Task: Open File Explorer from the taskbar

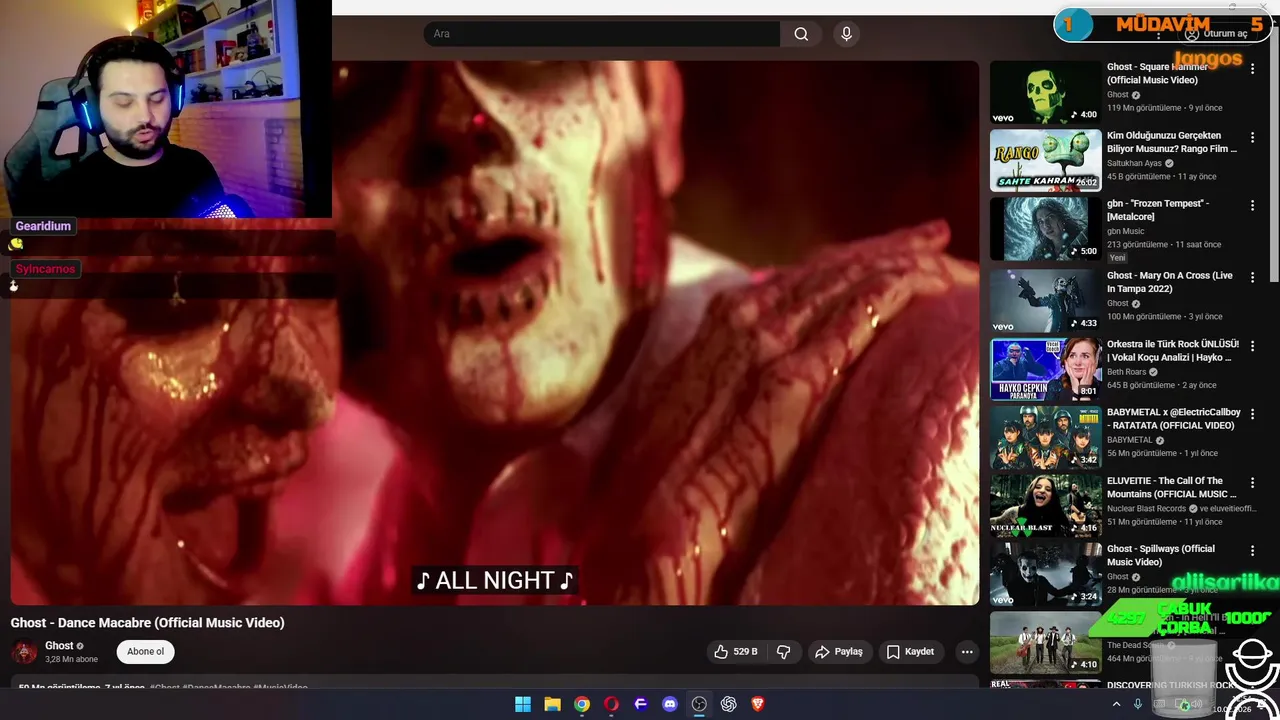Action: pos(552,704)
